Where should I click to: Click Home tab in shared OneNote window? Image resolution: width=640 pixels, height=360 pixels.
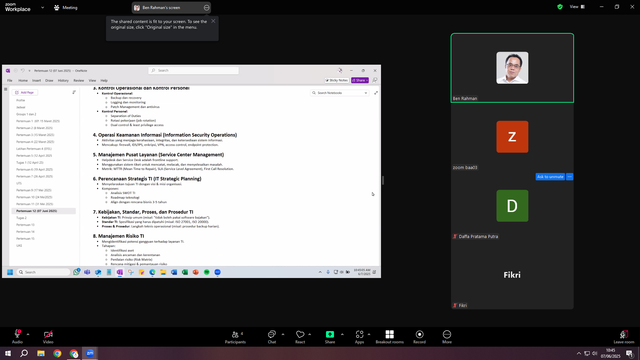23,81
